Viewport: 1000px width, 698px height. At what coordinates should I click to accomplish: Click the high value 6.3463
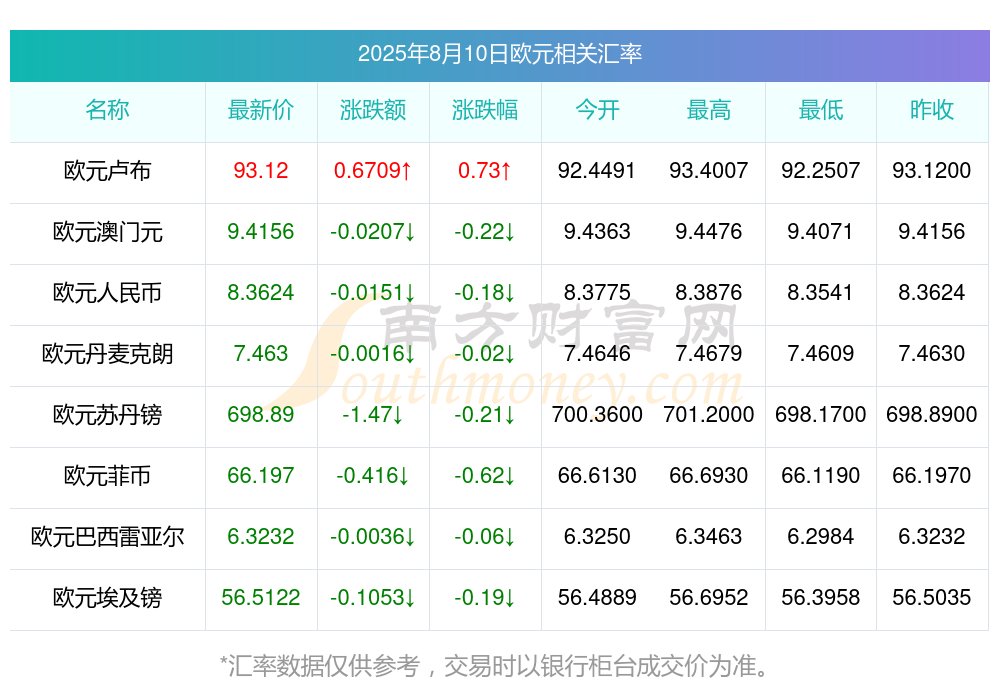709,536
